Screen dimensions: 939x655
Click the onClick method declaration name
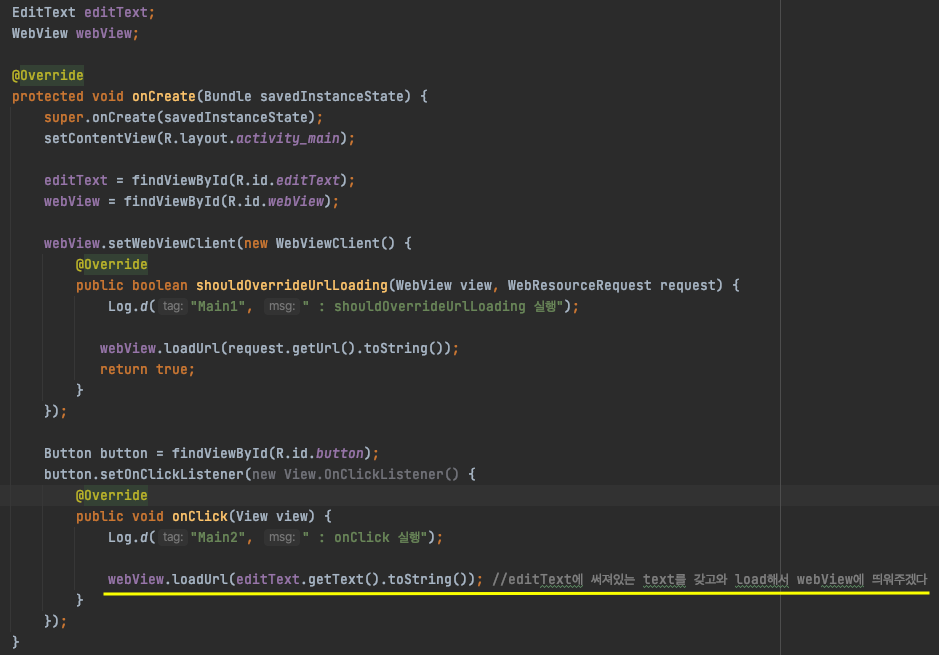[x=199, y=516]
